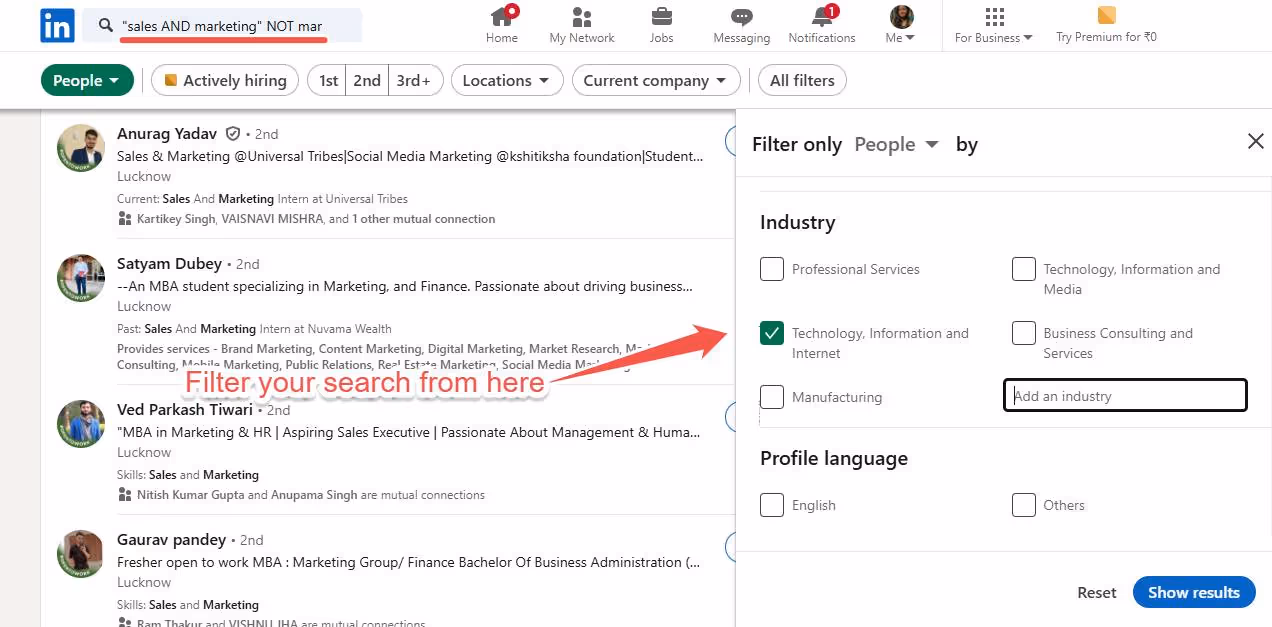Reset all search filters
The width and height of the screenshot is (1272, 627).
tap(1096, 592)
